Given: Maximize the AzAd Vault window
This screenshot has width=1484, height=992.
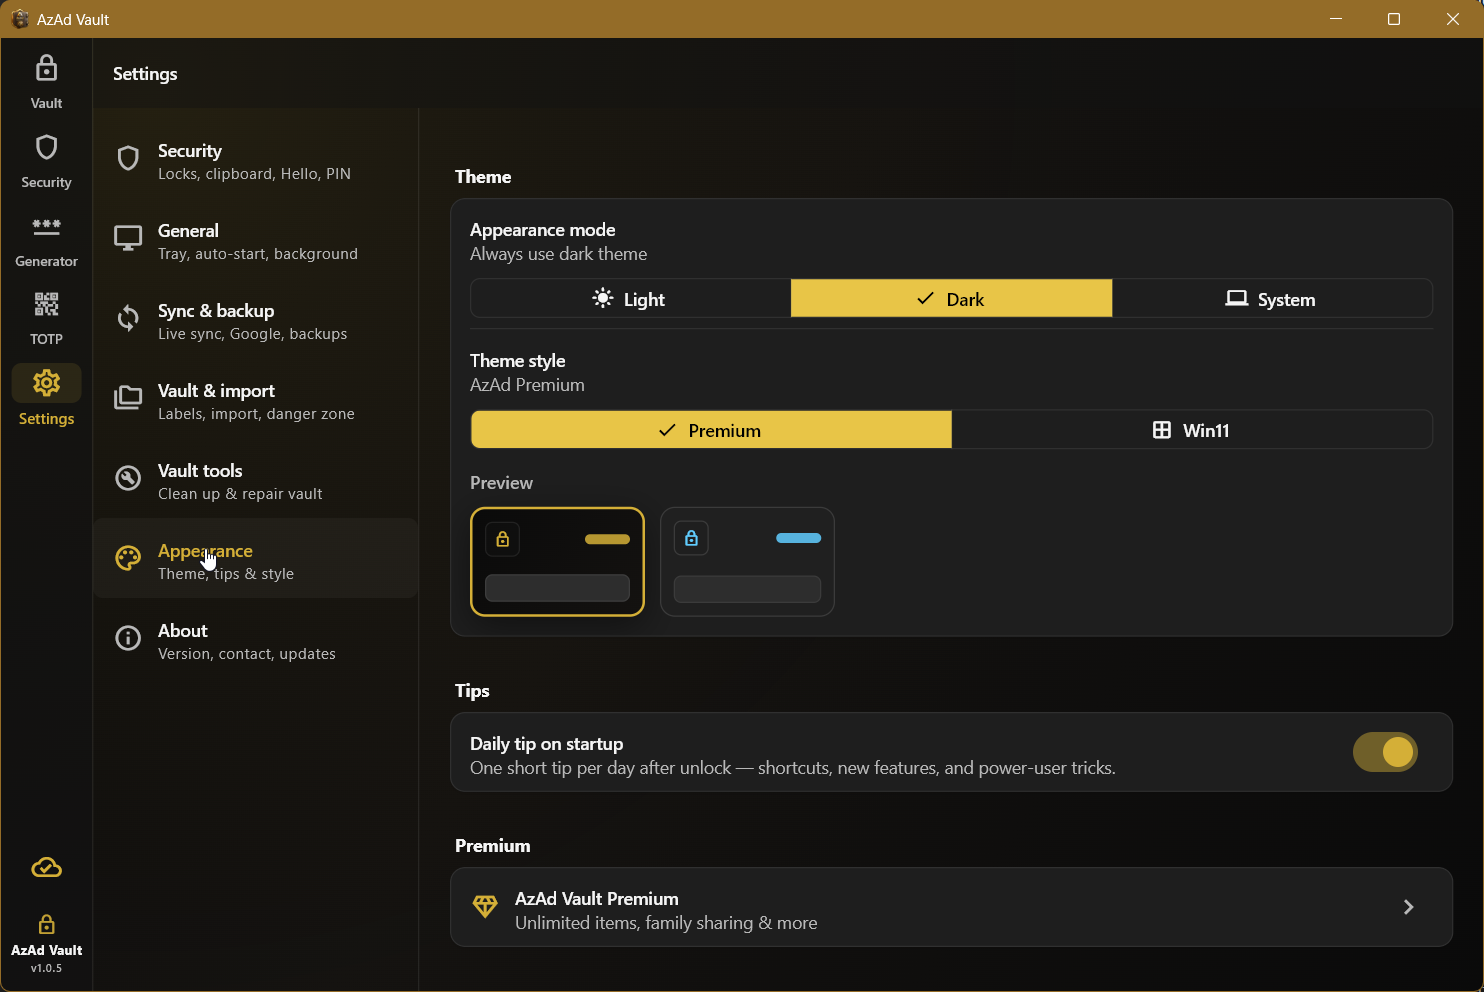Looking at the screenshot, I should (x=1394, y=19).
